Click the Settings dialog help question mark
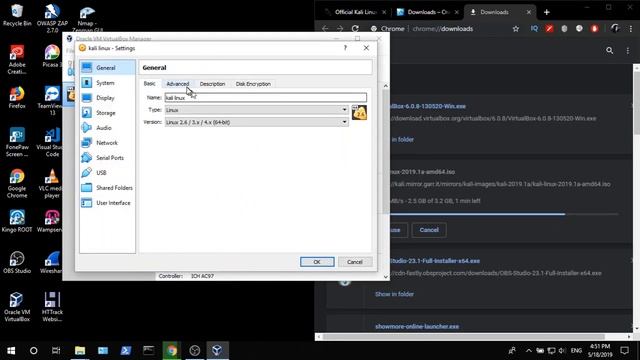The width and height of the screenshot is (640, 360). point(345,48)
